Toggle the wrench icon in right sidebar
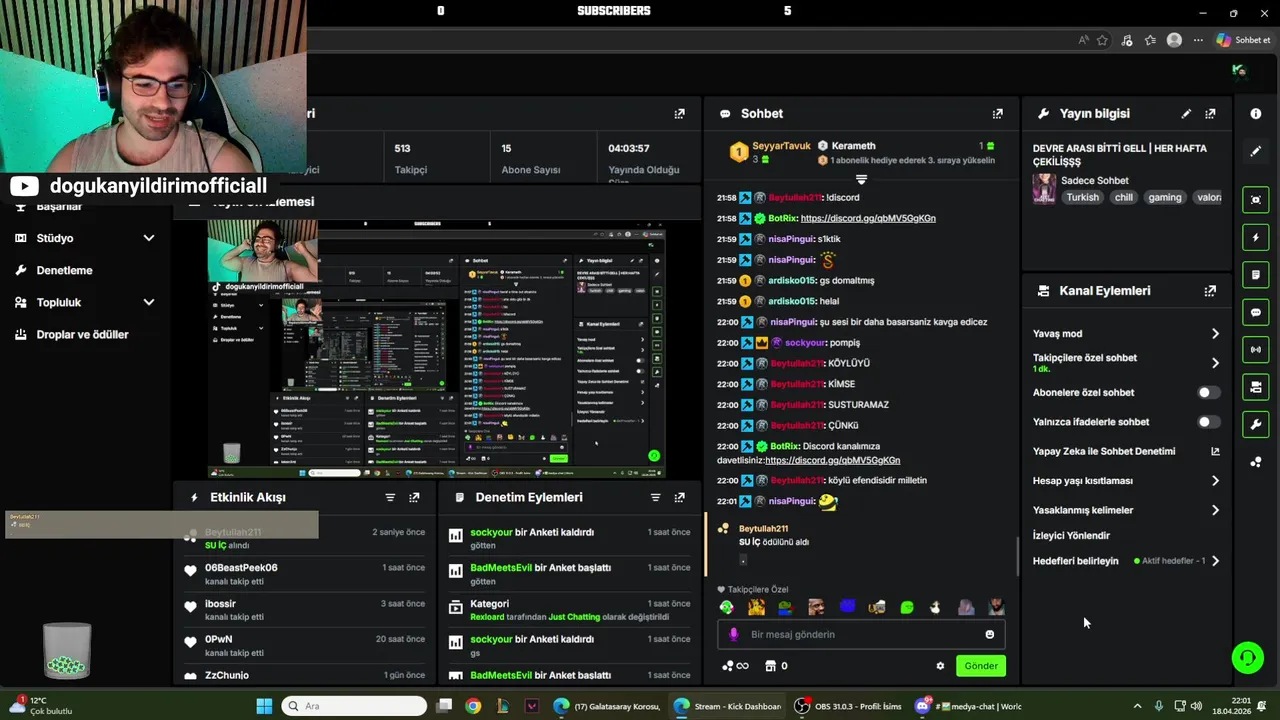The height and width of the screenshot is (720, 1280). (x=1256, y=424)
